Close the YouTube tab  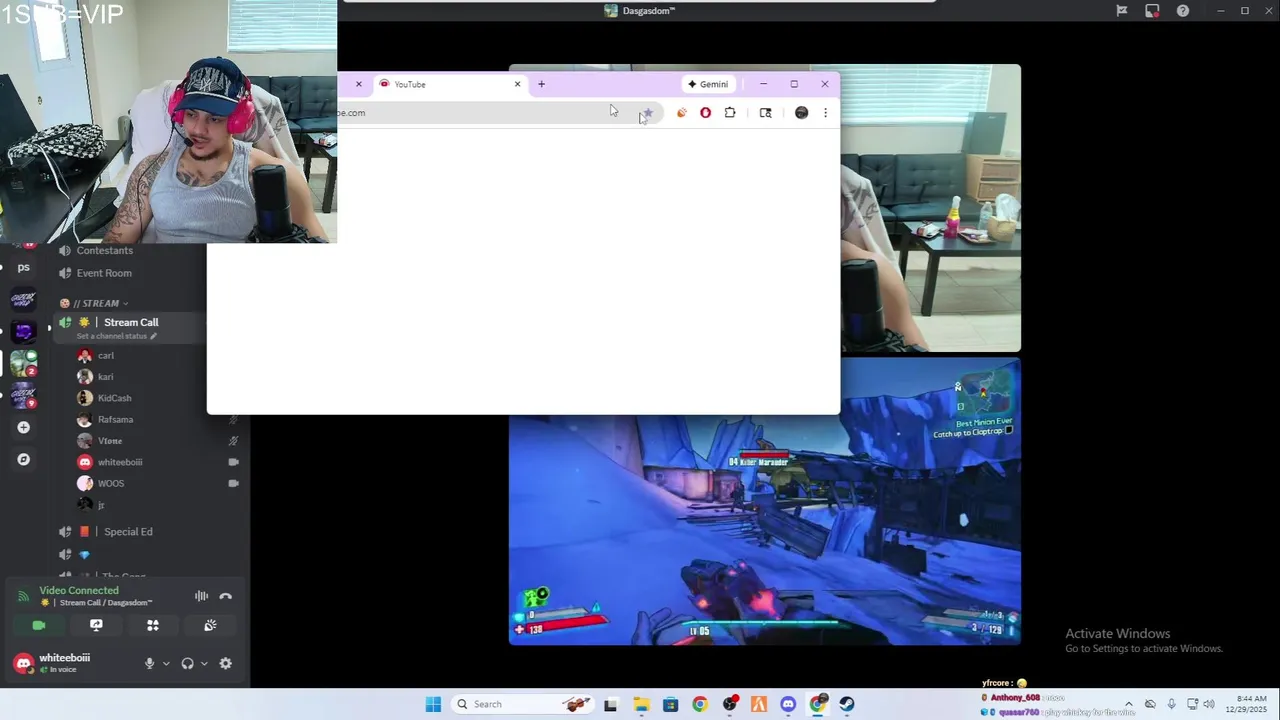tap(518, 84)
